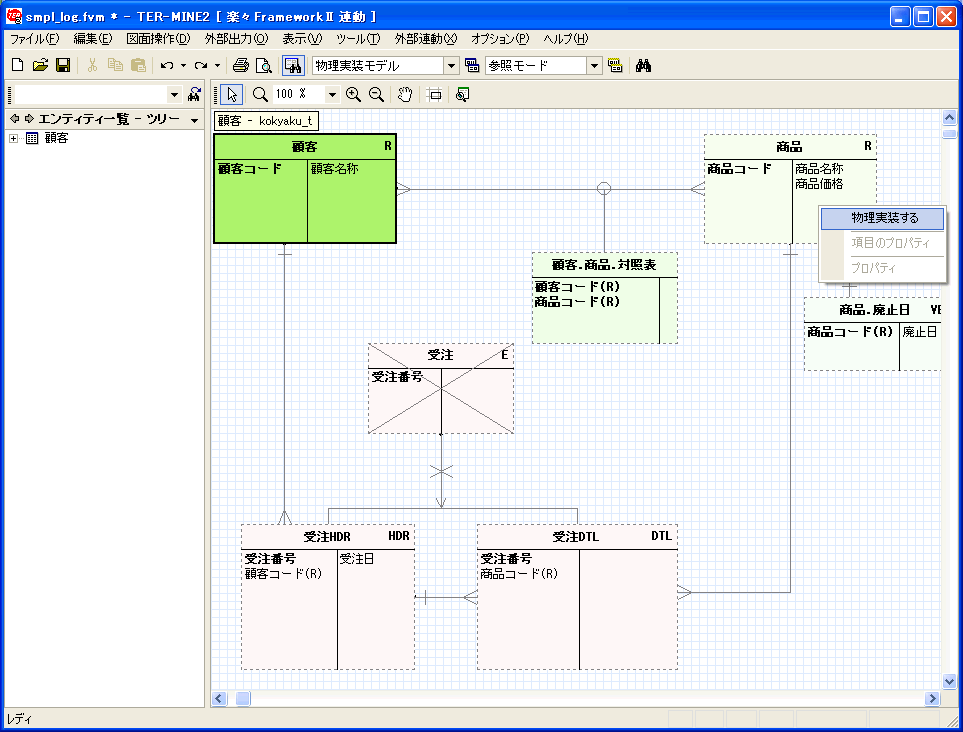This screenshot has width=963, height=732.
Task: Click the copy icon in toolbar
Action: pyautogui.click(x=115, y=65)
